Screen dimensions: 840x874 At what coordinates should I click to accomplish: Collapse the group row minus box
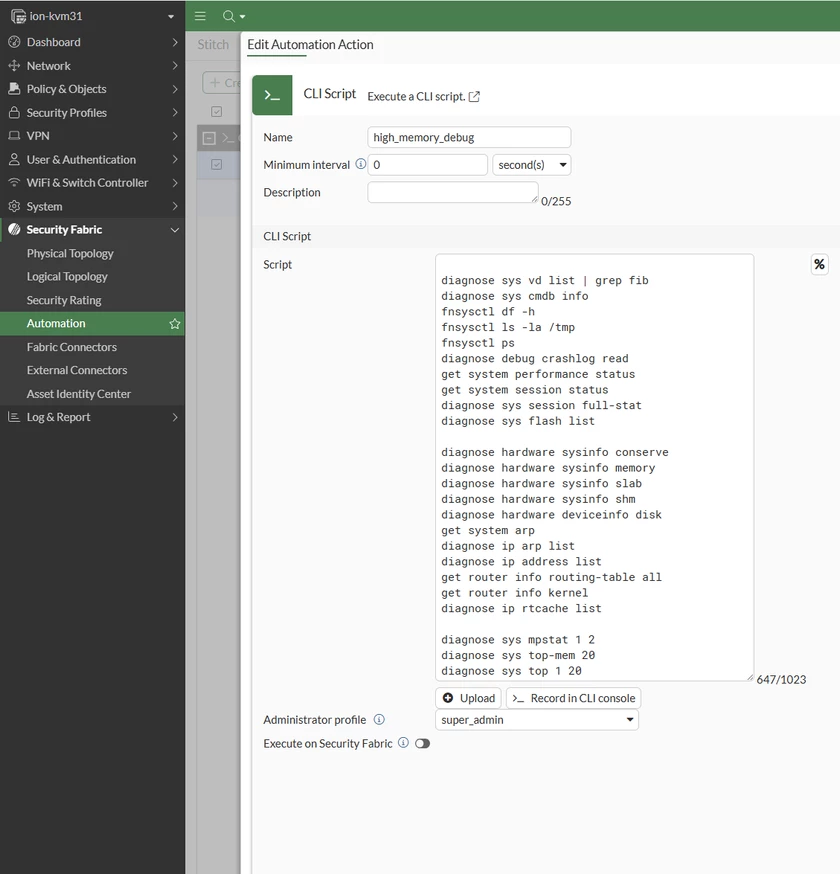[x=209, y=138]
